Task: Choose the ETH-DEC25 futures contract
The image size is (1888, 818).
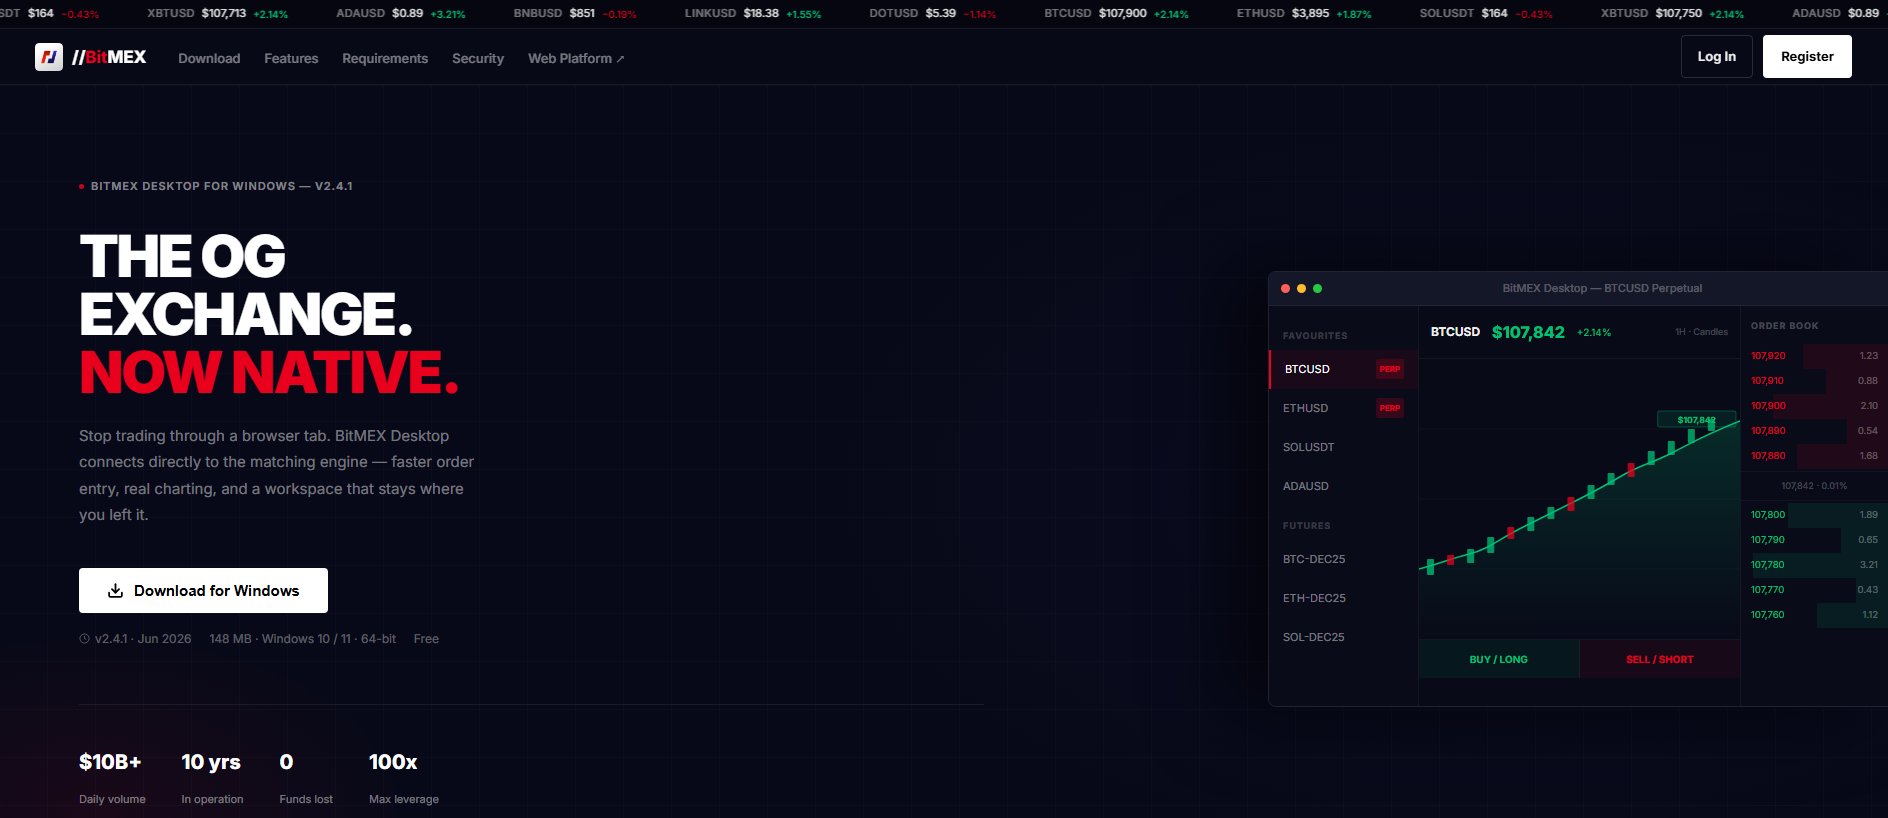Action: 1343,598
